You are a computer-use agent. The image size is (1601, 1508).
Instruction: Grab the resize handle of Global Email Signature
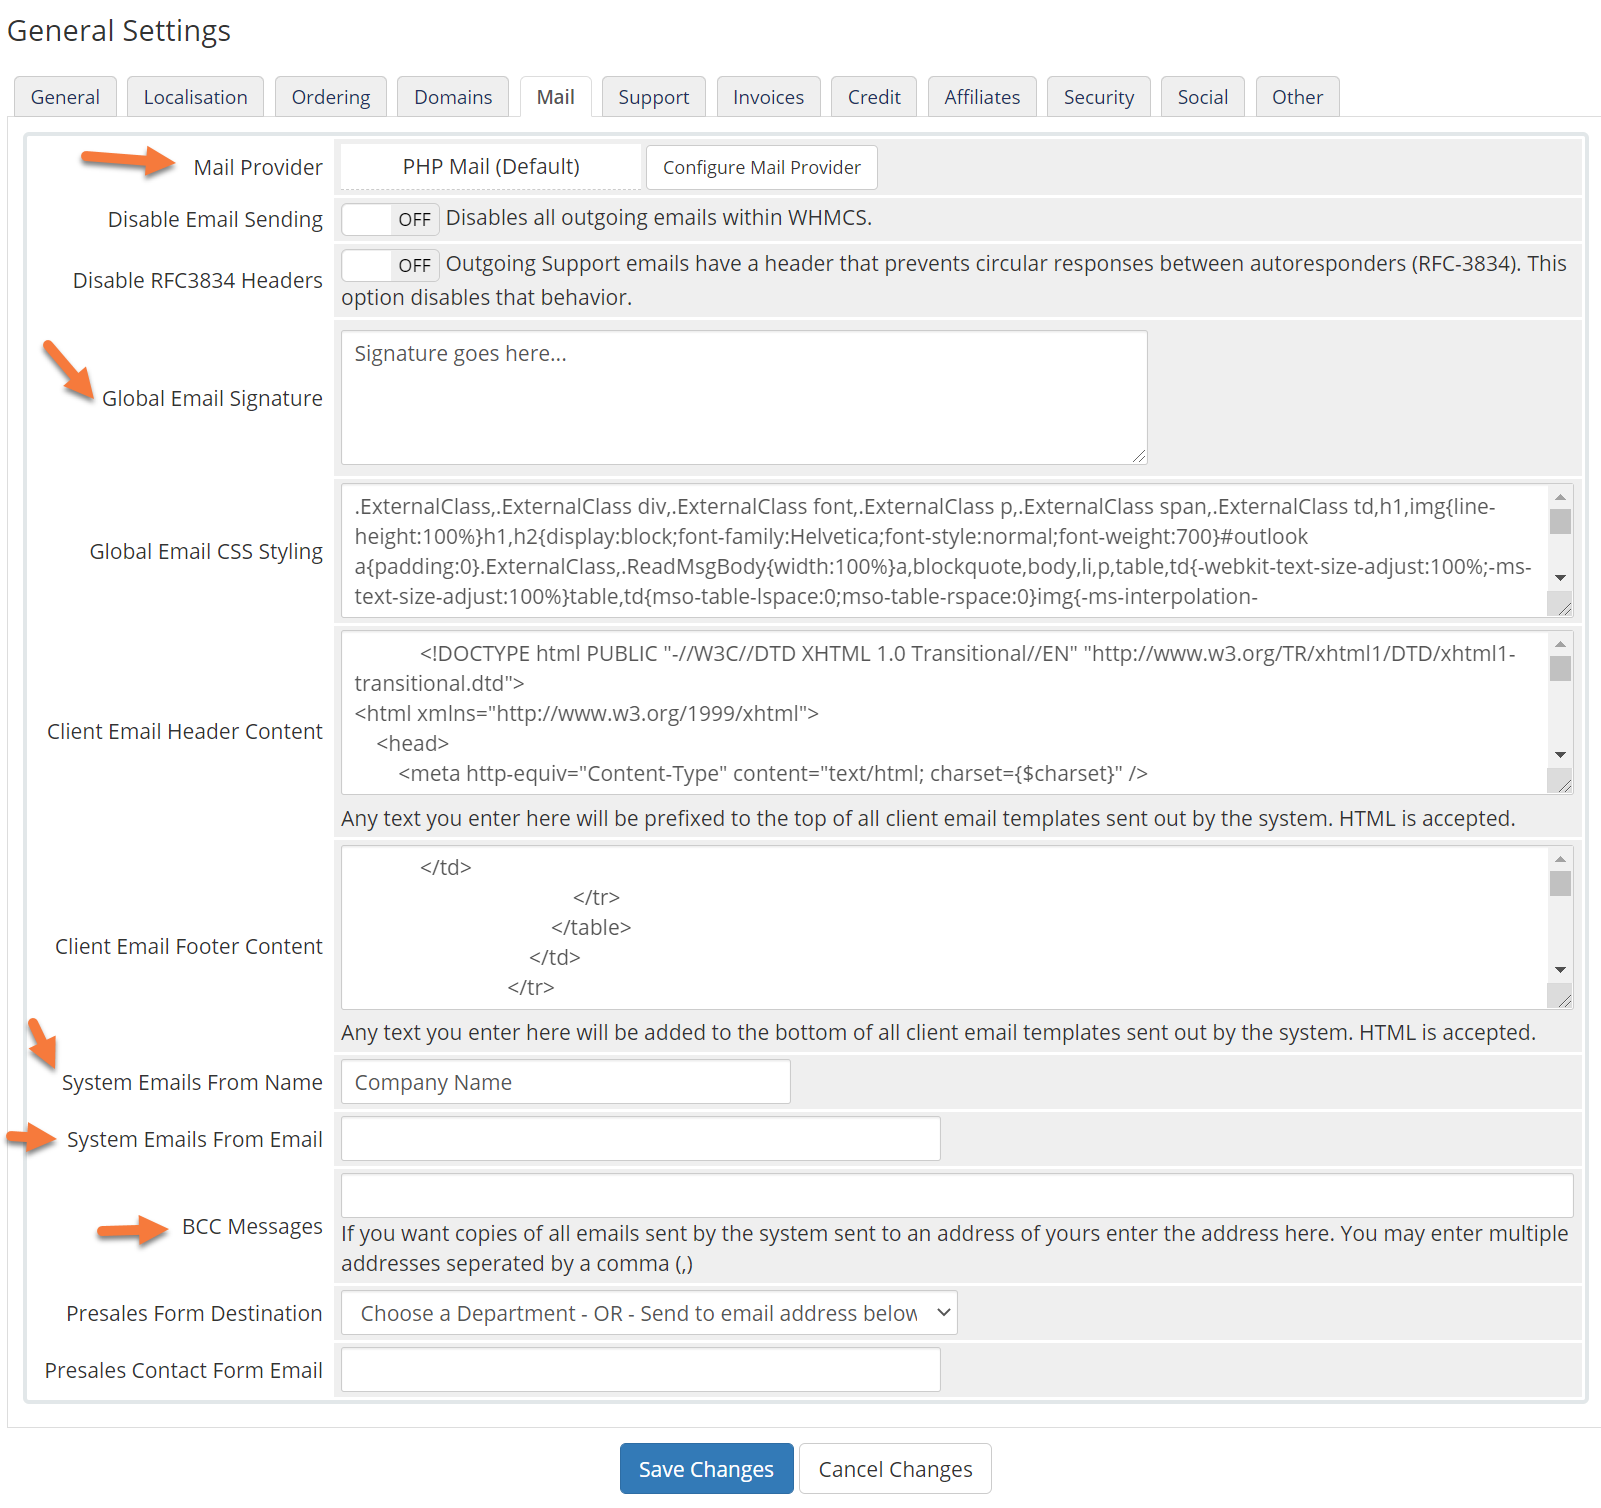point(1139,456)
